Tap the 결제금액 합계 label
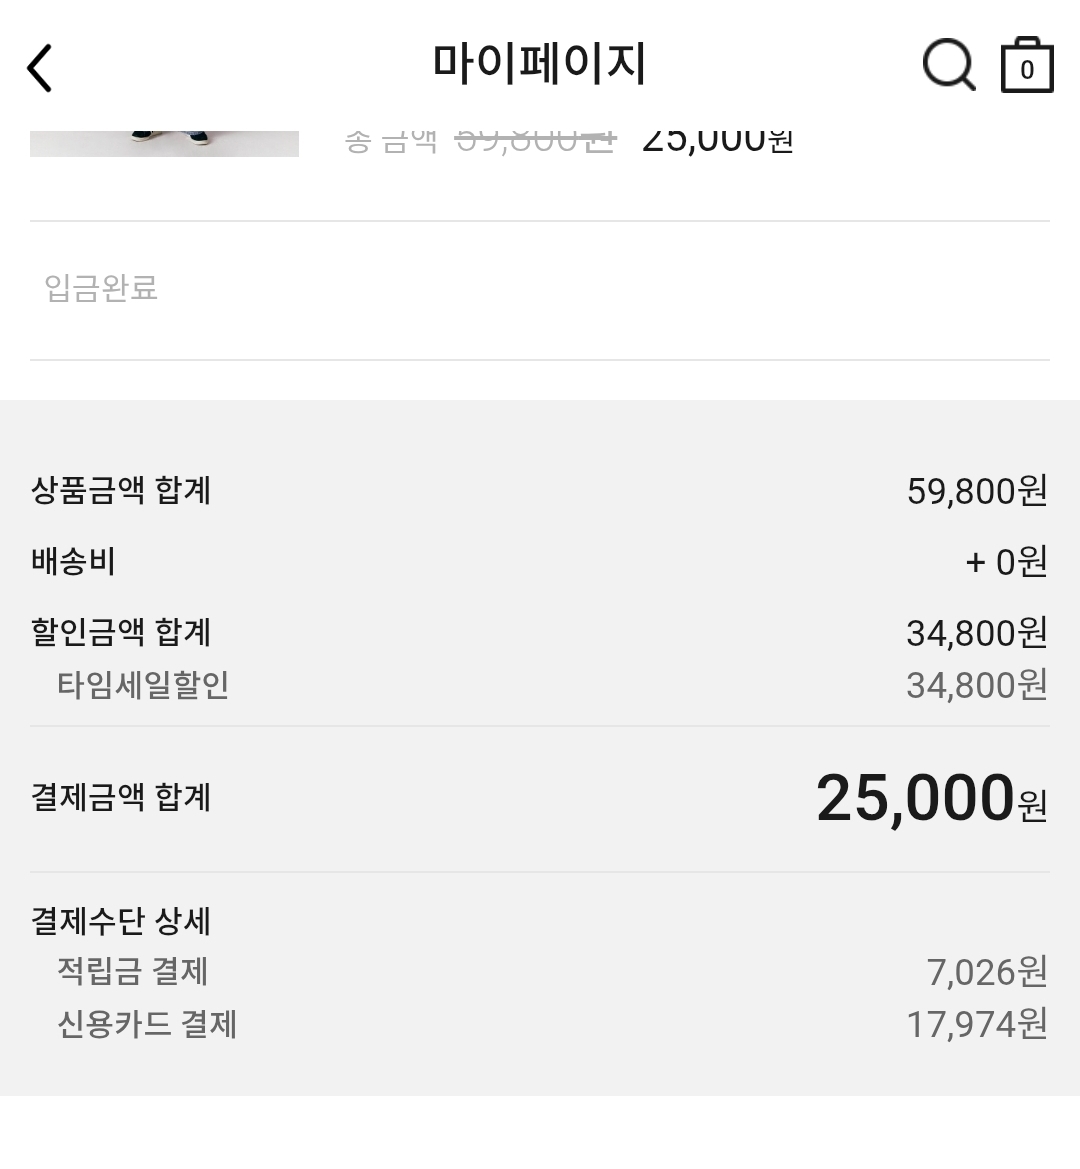1080x1169 pixels. pos(121,797)
